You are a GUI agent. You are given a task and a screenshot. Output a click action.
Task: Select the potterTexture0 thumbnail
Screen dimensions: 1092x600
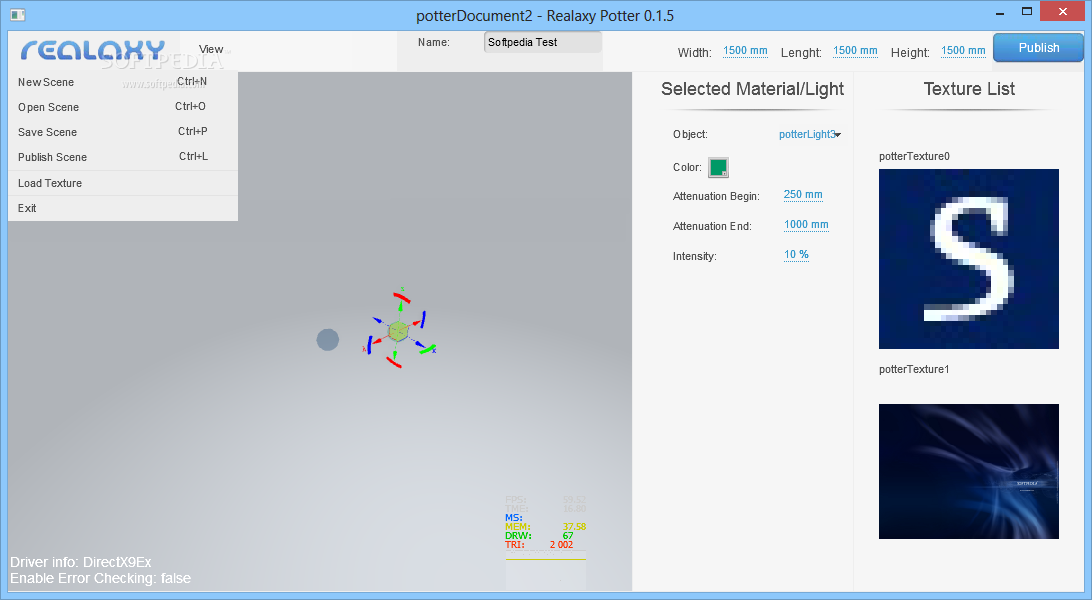(x=969, y=259)
